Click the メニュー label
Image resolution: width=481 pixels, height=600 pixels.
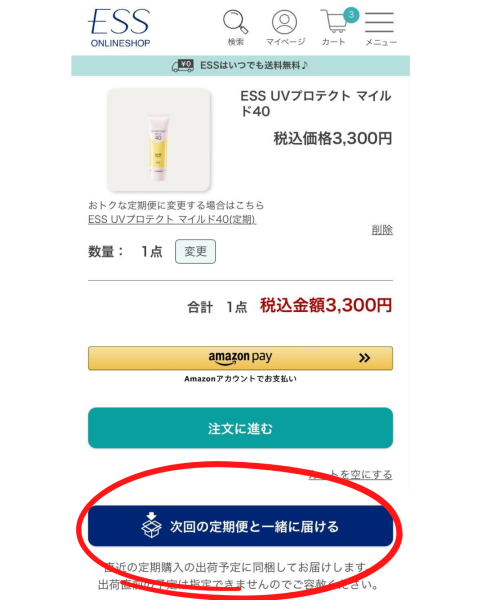[x=381, y=42]
